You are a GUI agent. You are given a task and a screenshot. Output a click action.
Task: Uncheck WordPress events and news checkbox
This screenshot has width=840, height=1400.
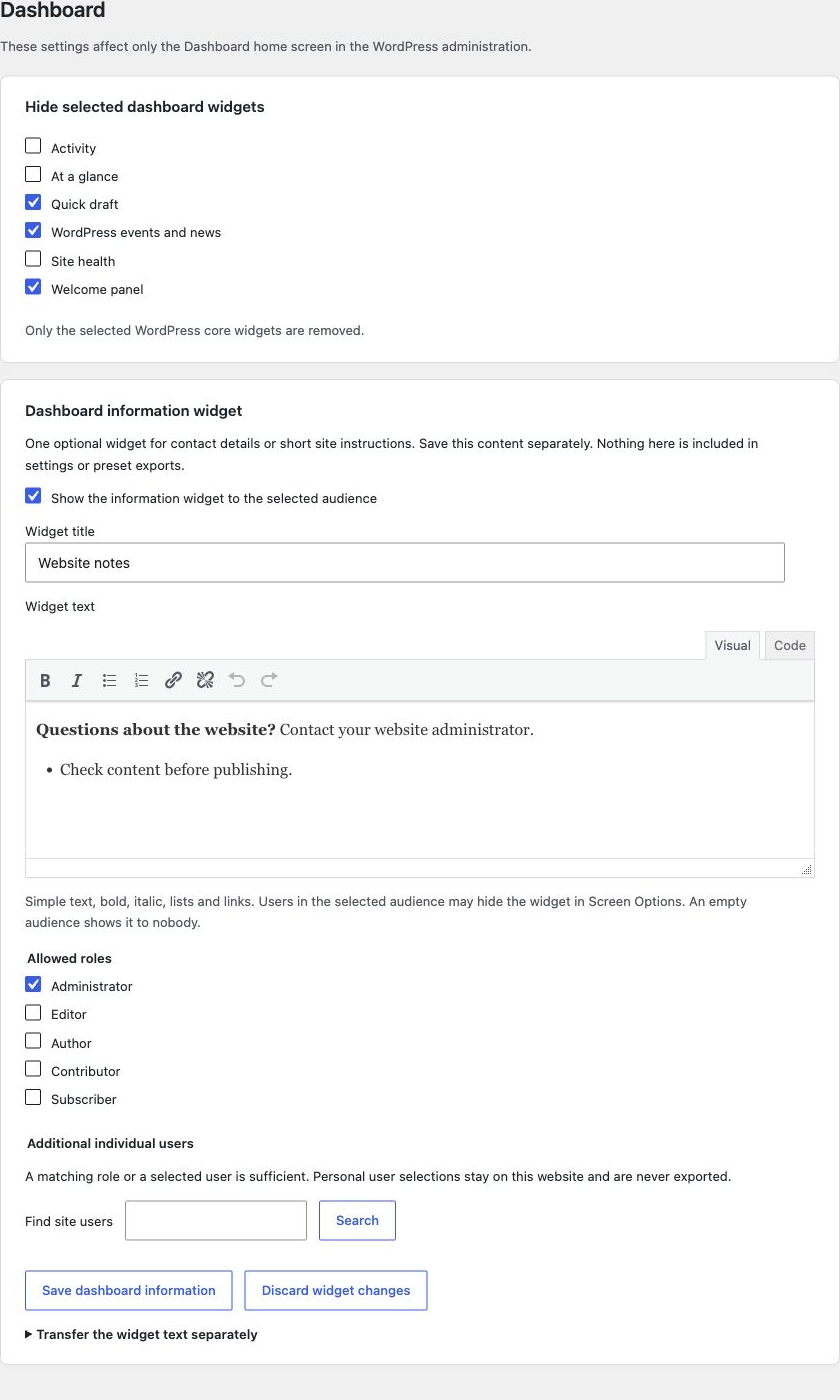pos(33,230)
